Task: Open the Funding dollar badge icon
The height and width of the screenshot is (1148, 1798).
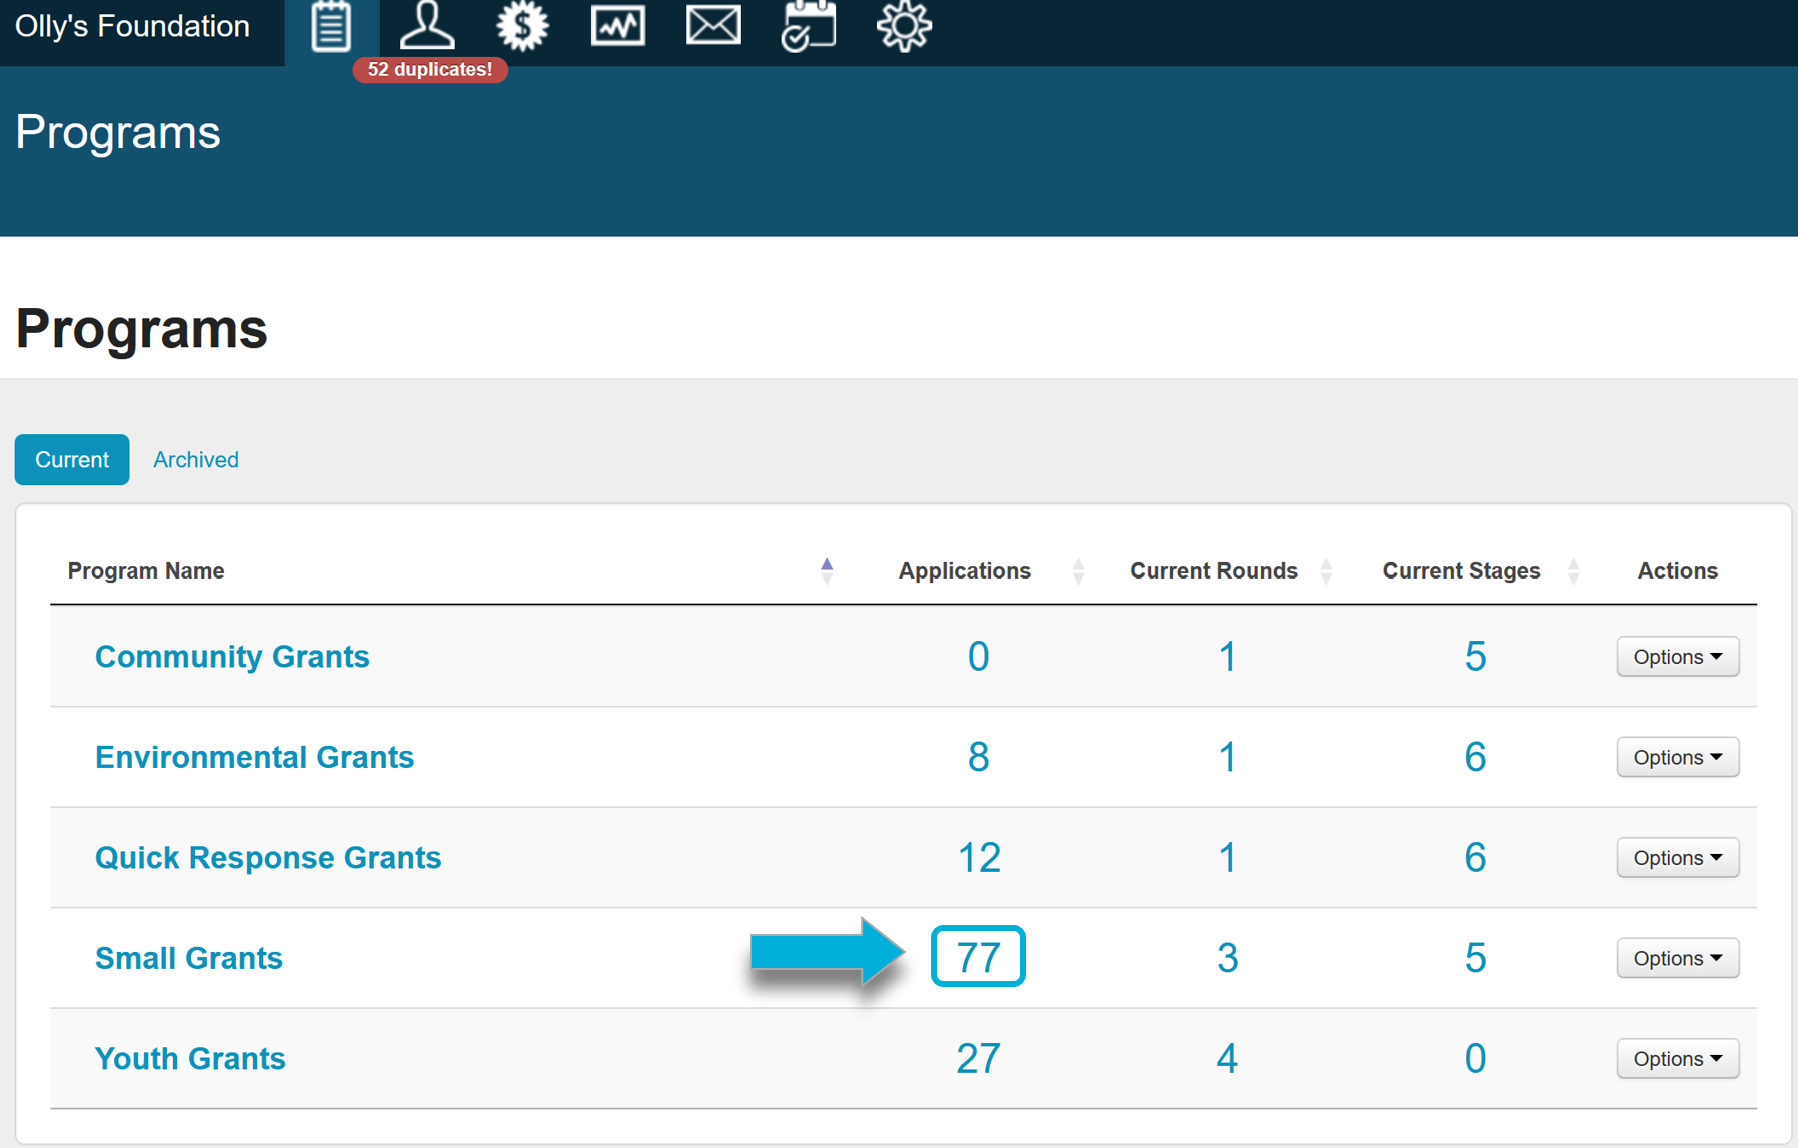Action: pos(522,27)
